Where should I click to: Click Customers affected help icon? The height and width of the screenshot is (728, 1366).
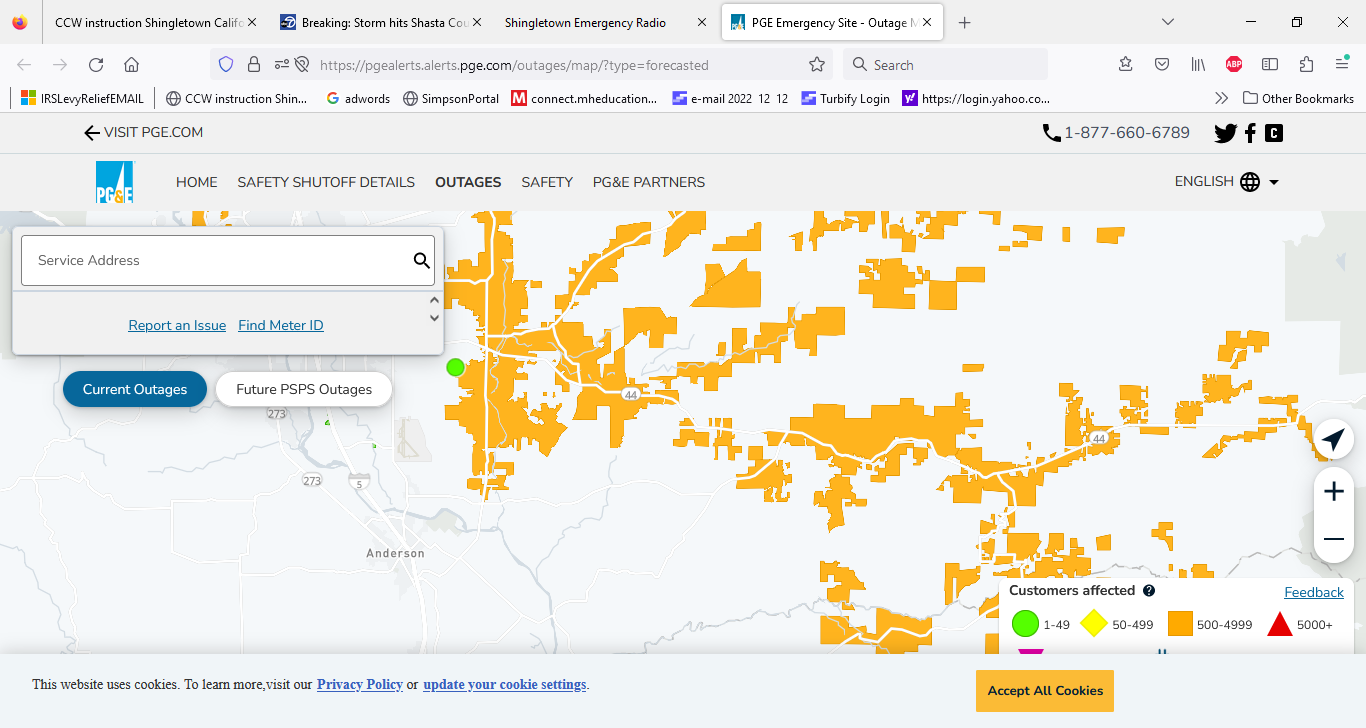click(1149, 591)
